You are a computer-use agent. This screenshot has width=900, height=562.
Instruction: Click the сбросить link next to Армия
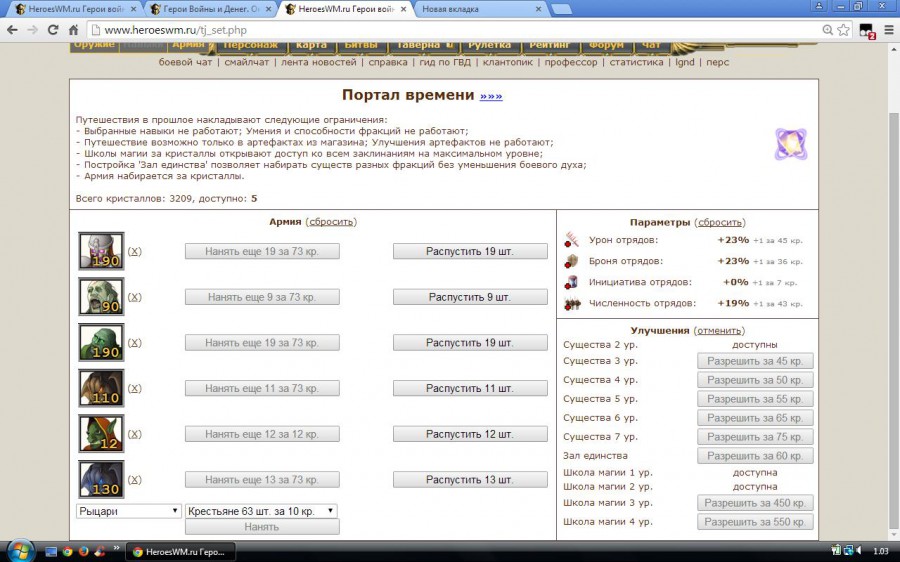[331, 222]
